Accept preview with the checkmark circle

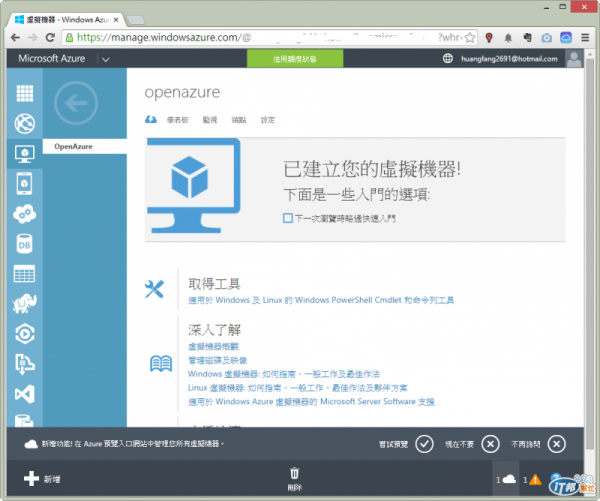coord(424,444)
